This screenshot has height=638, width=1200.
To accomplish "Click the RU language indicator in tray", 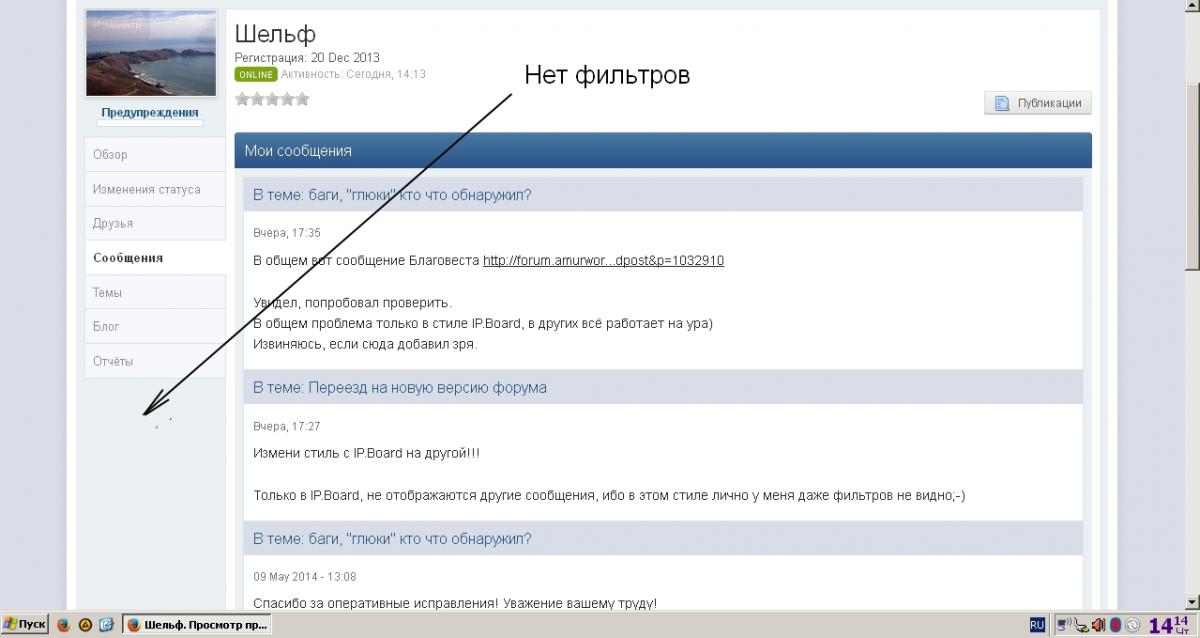I will click(1037, 625).
